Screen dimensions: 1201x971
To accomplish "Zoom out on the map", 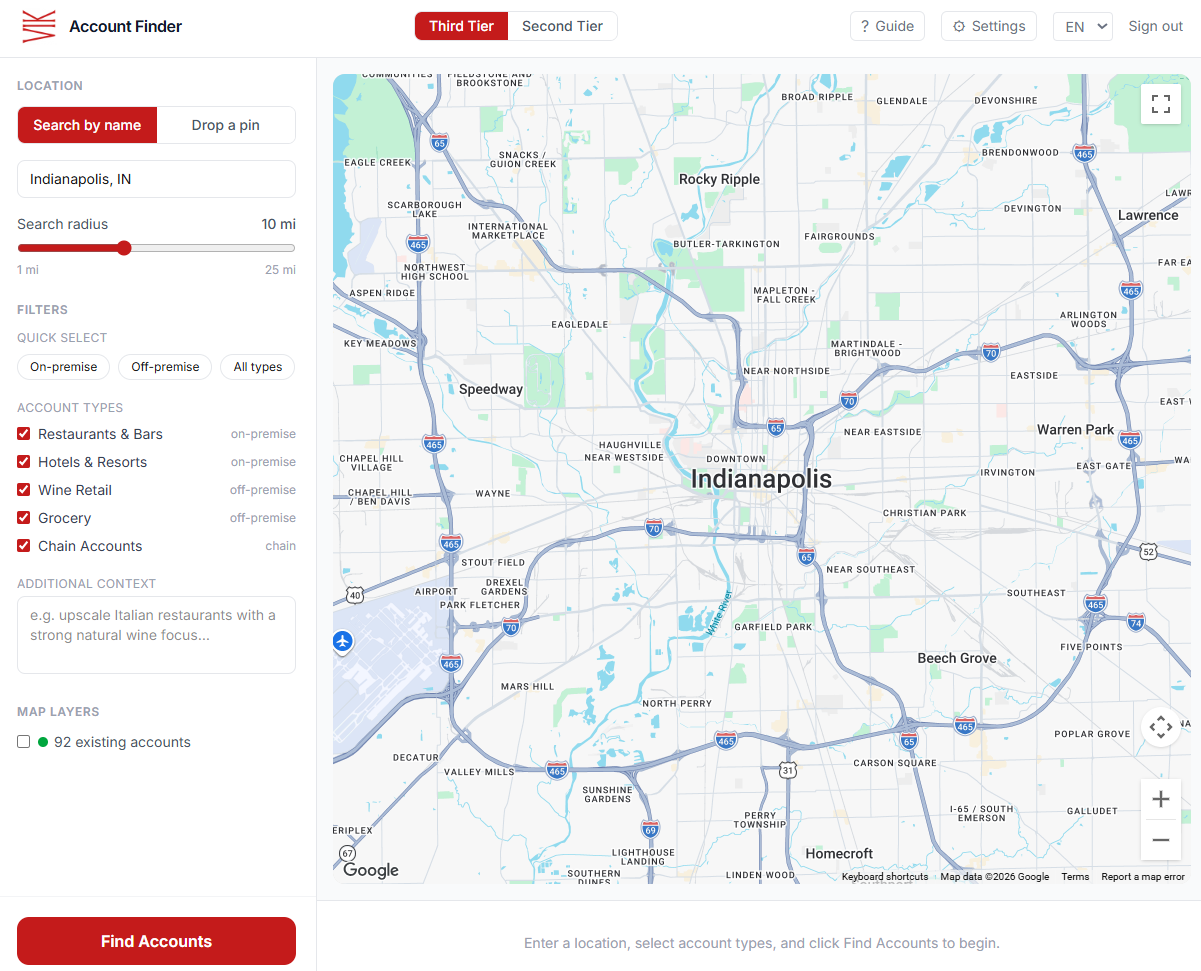I will tap(1161, 840).
